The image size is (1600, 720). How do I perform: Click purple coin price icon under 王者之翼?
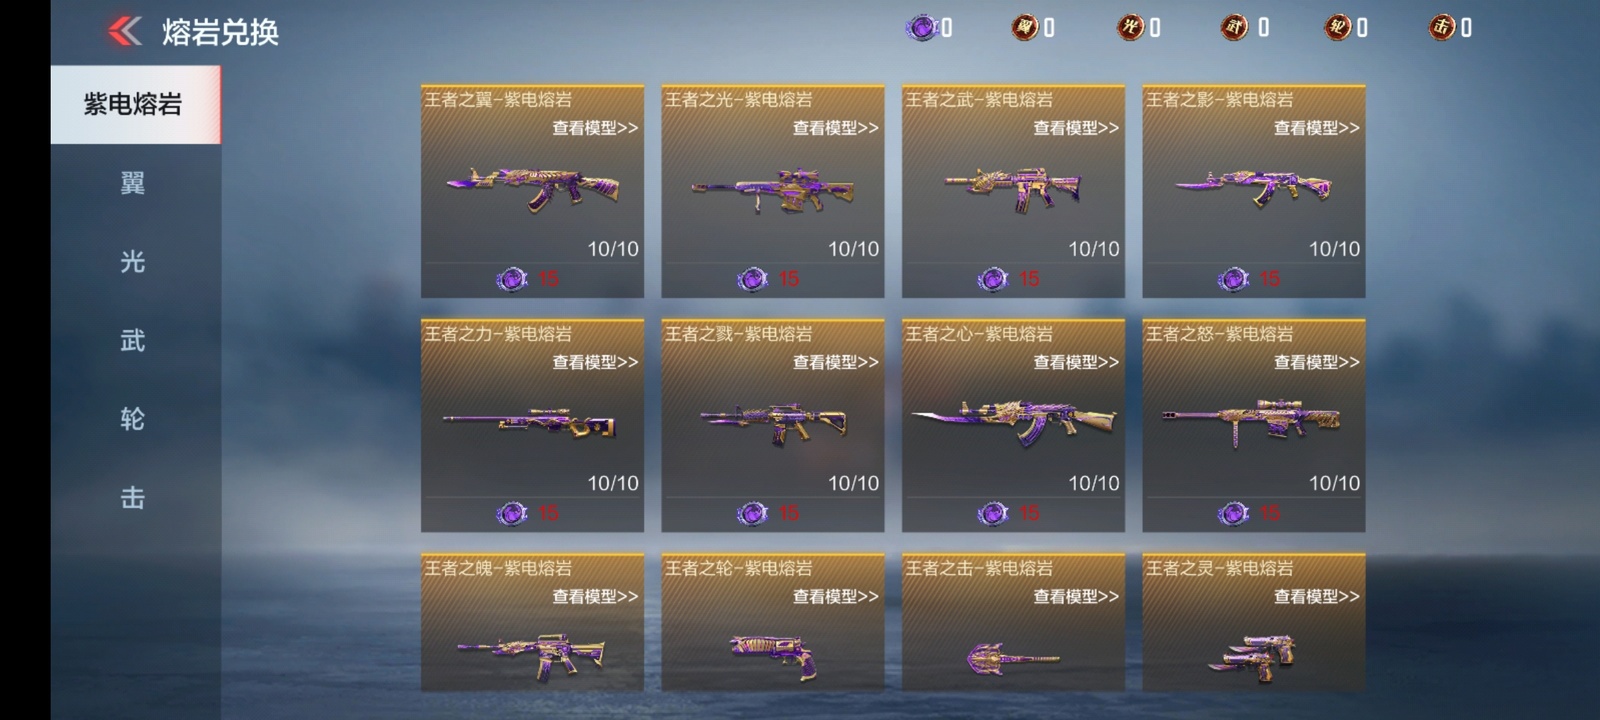click(x=512, y=279)
